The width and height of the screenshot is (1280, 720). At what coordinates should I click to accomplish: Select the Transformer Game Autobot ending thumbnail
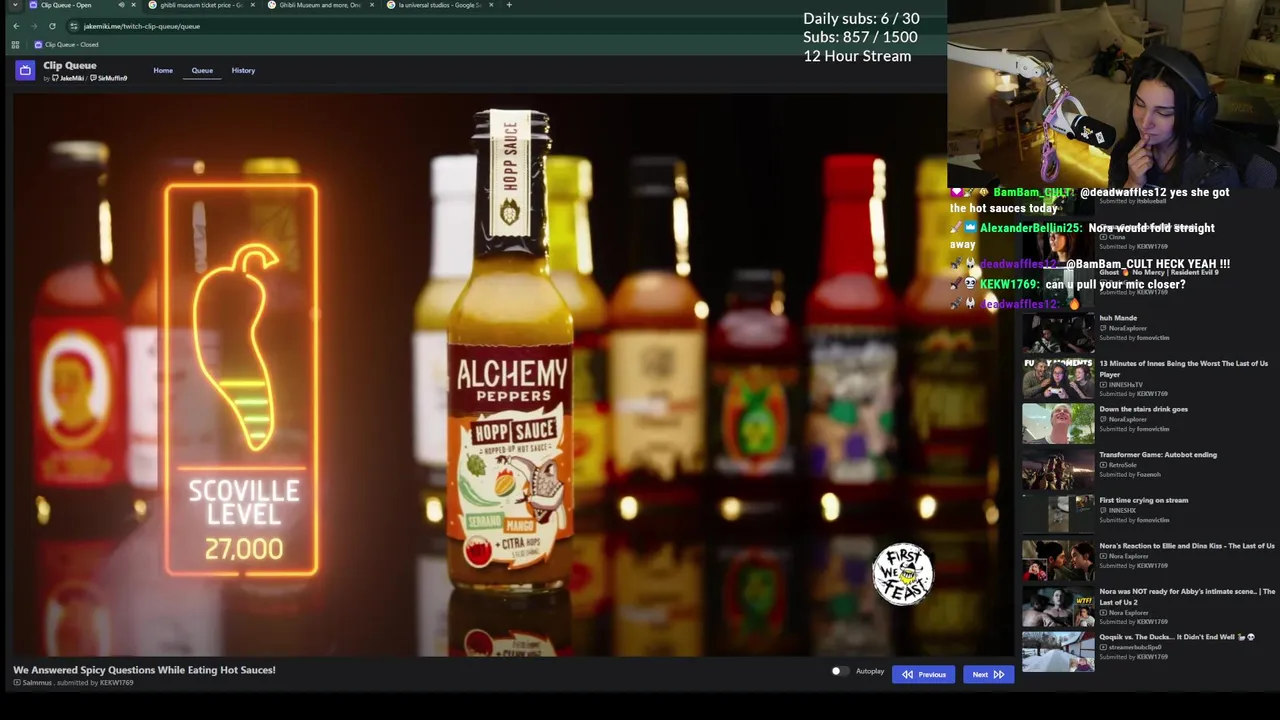[1058, 469]
